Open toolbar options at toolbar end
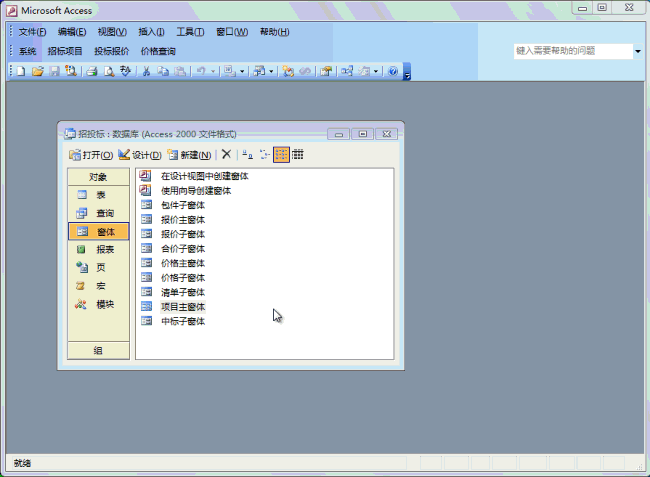Viewport: 650px width, 477px height. pyautogui.click(x=407, y=72)
